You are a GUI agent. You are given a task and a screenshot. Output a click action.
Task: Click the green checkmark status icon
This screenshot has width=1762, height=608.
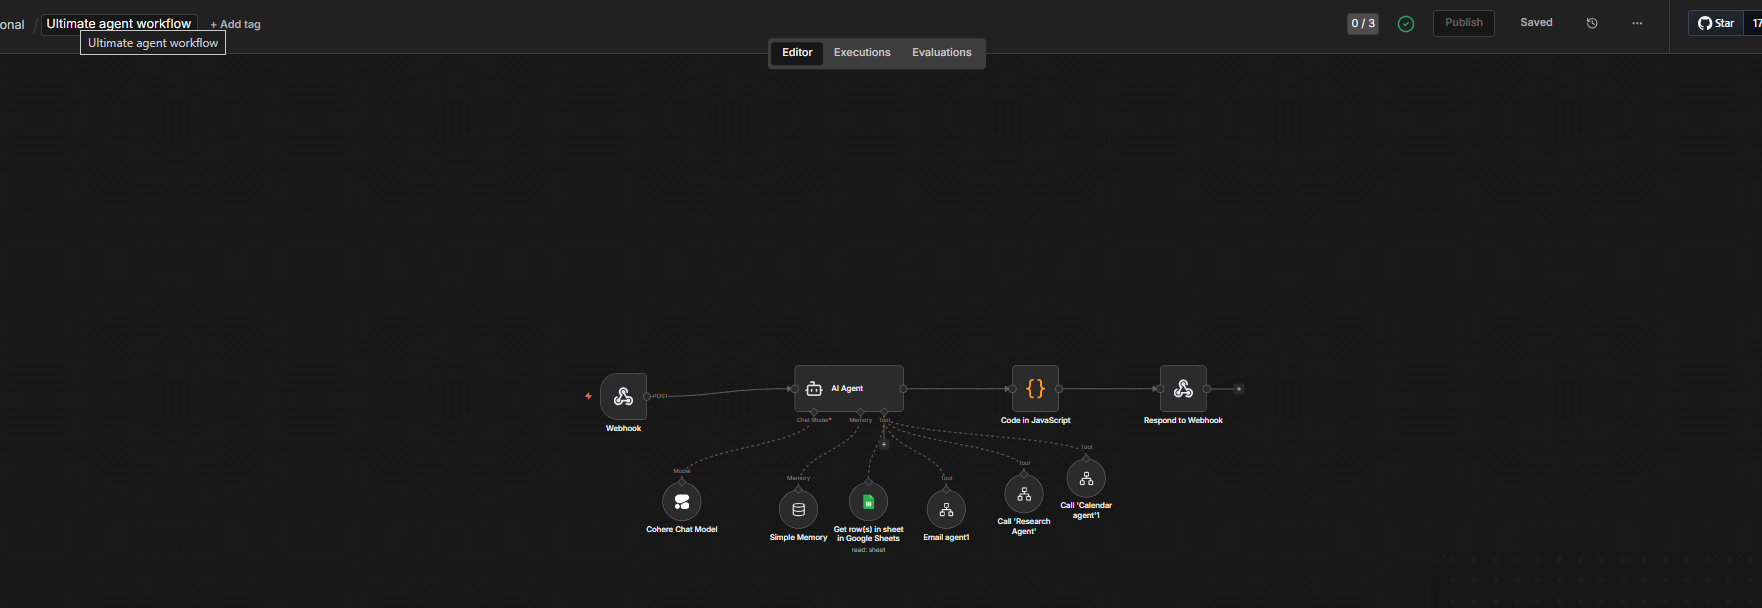(1406, 24)
